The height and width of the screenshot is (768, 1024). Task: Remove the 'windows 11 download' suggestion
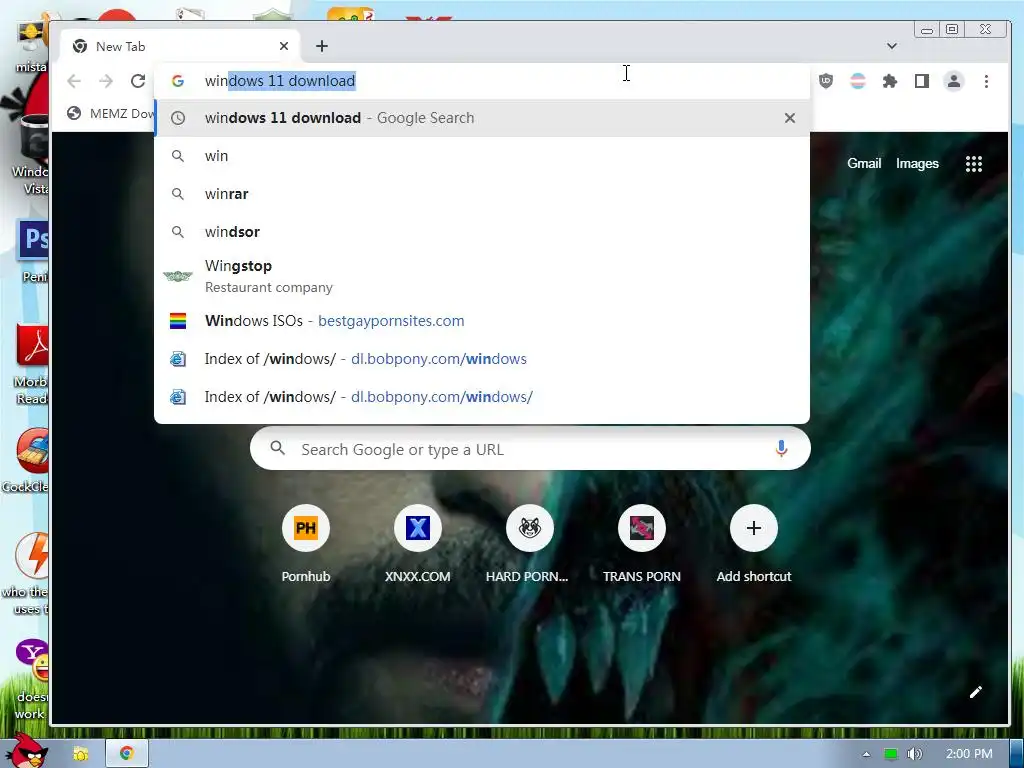tap(790, 118)
